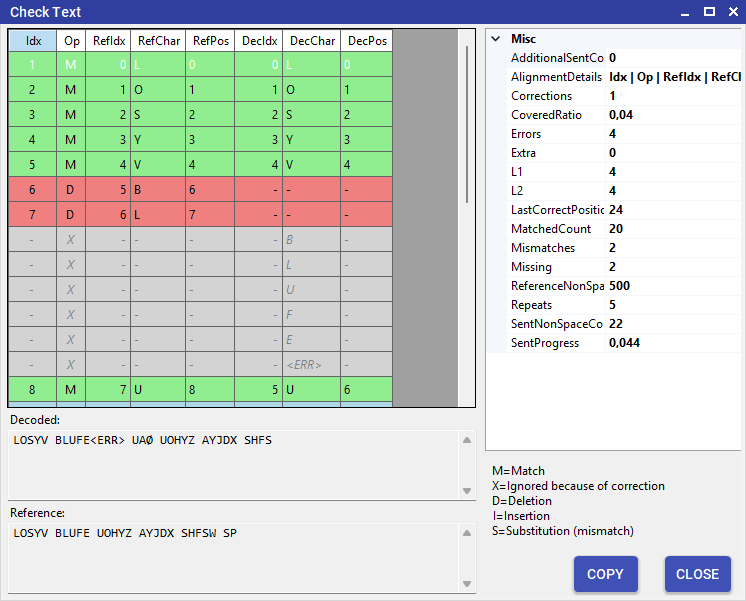This screenshot has width=746, height=601.
Task: Click the DecIdx column header
Action: click(x=259, y=41)
